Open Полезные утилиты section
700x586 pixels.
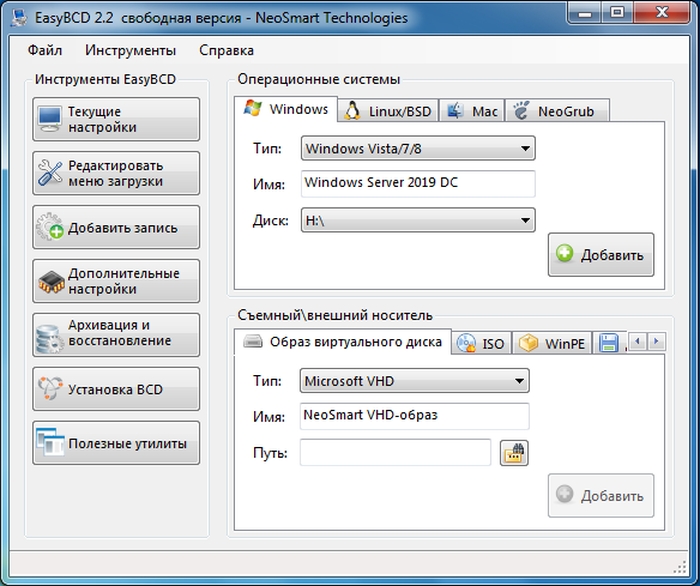pos(116,443)
